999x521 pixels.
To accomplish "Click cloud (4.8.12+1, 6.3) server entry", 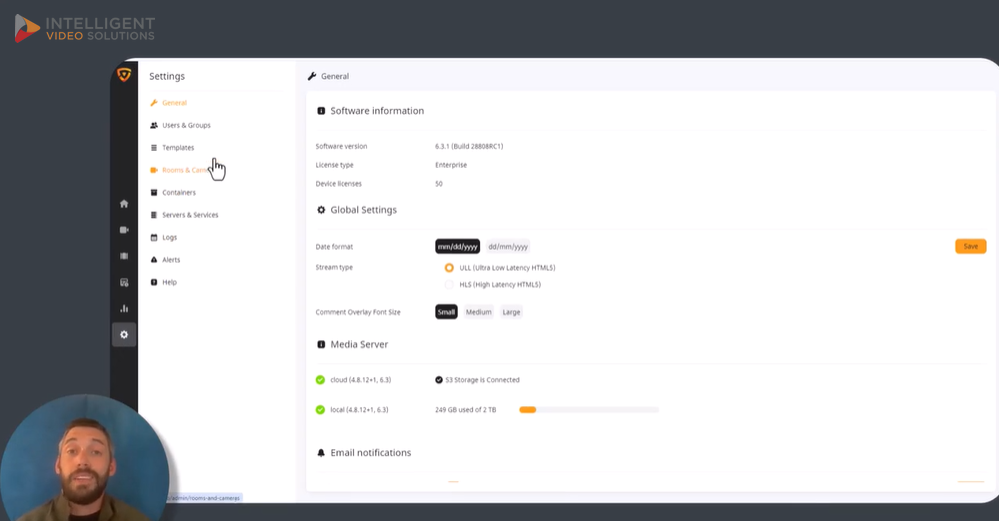I will pyautogui.click(x=361, y=380).
